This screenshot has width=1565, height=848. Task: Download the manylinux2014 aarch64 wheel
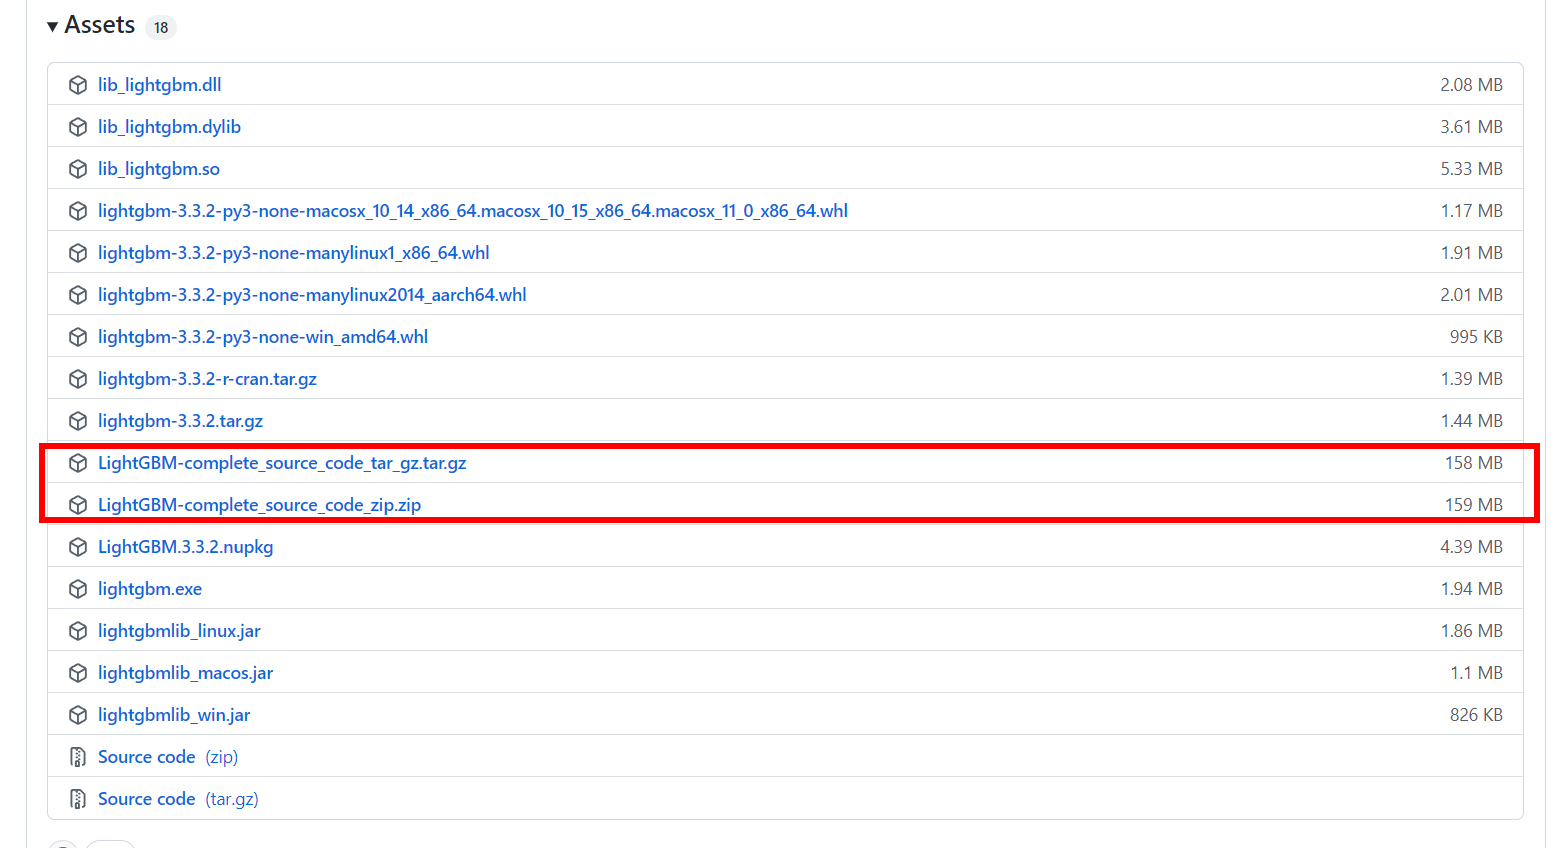click(x=312, y=295)
